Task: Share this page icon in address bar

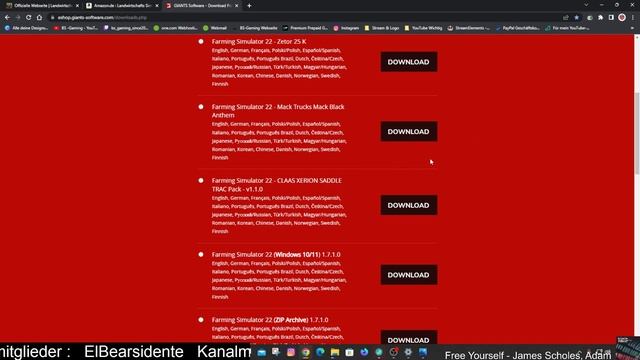Action: pyautogui.click(x=566, y=18)
